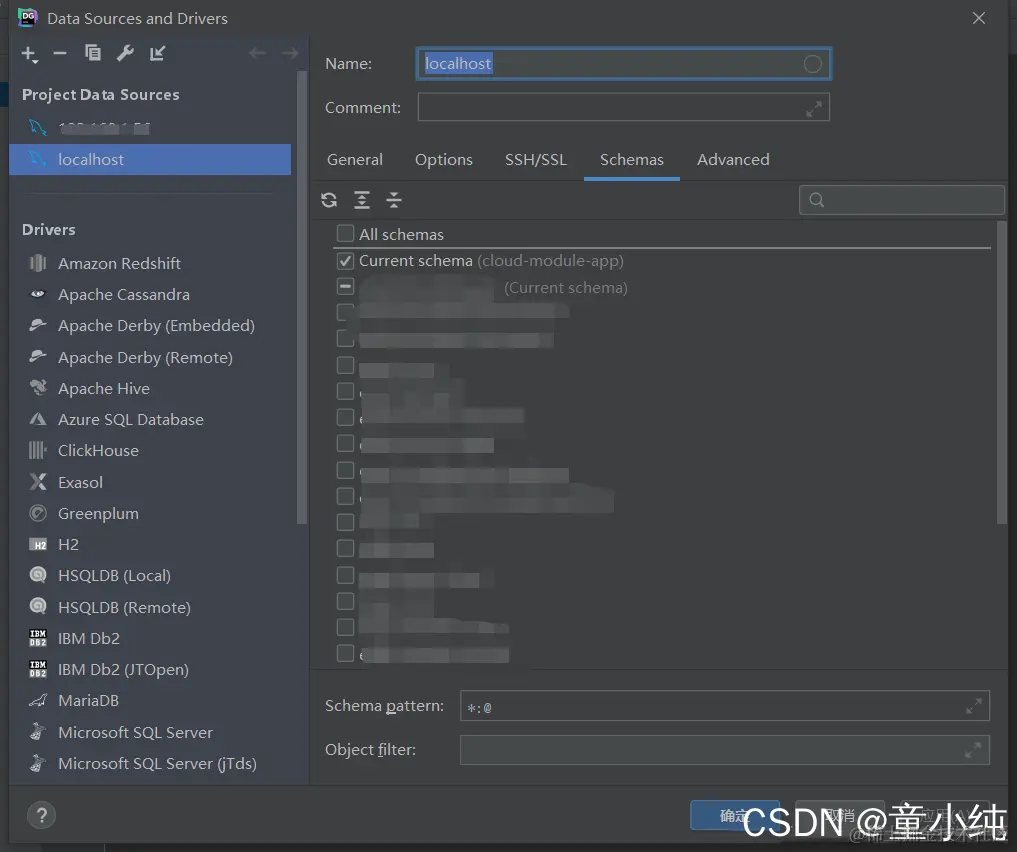Click the Azure SQL Database icon

[38, 420]
